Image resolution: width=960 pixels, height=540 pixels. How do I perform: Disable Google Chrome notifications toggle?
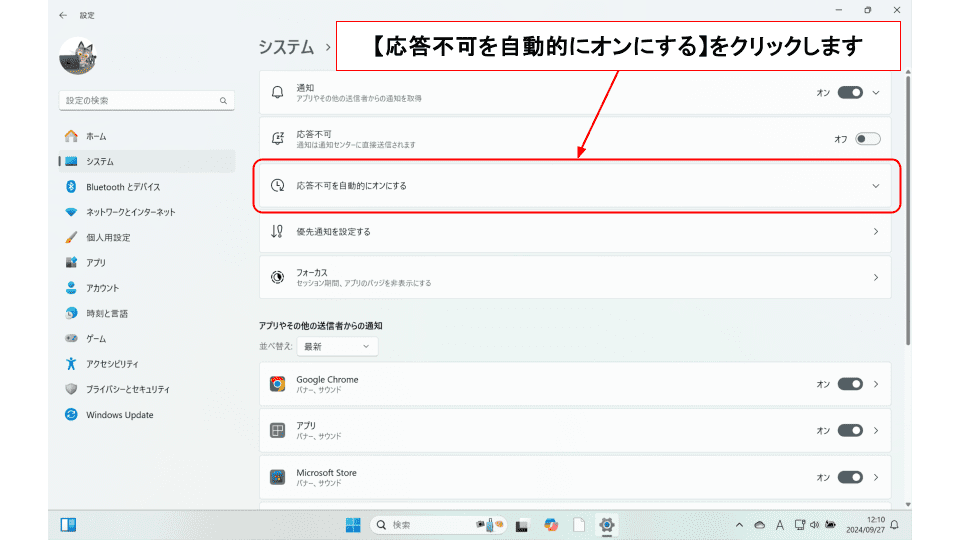point(850,384)
